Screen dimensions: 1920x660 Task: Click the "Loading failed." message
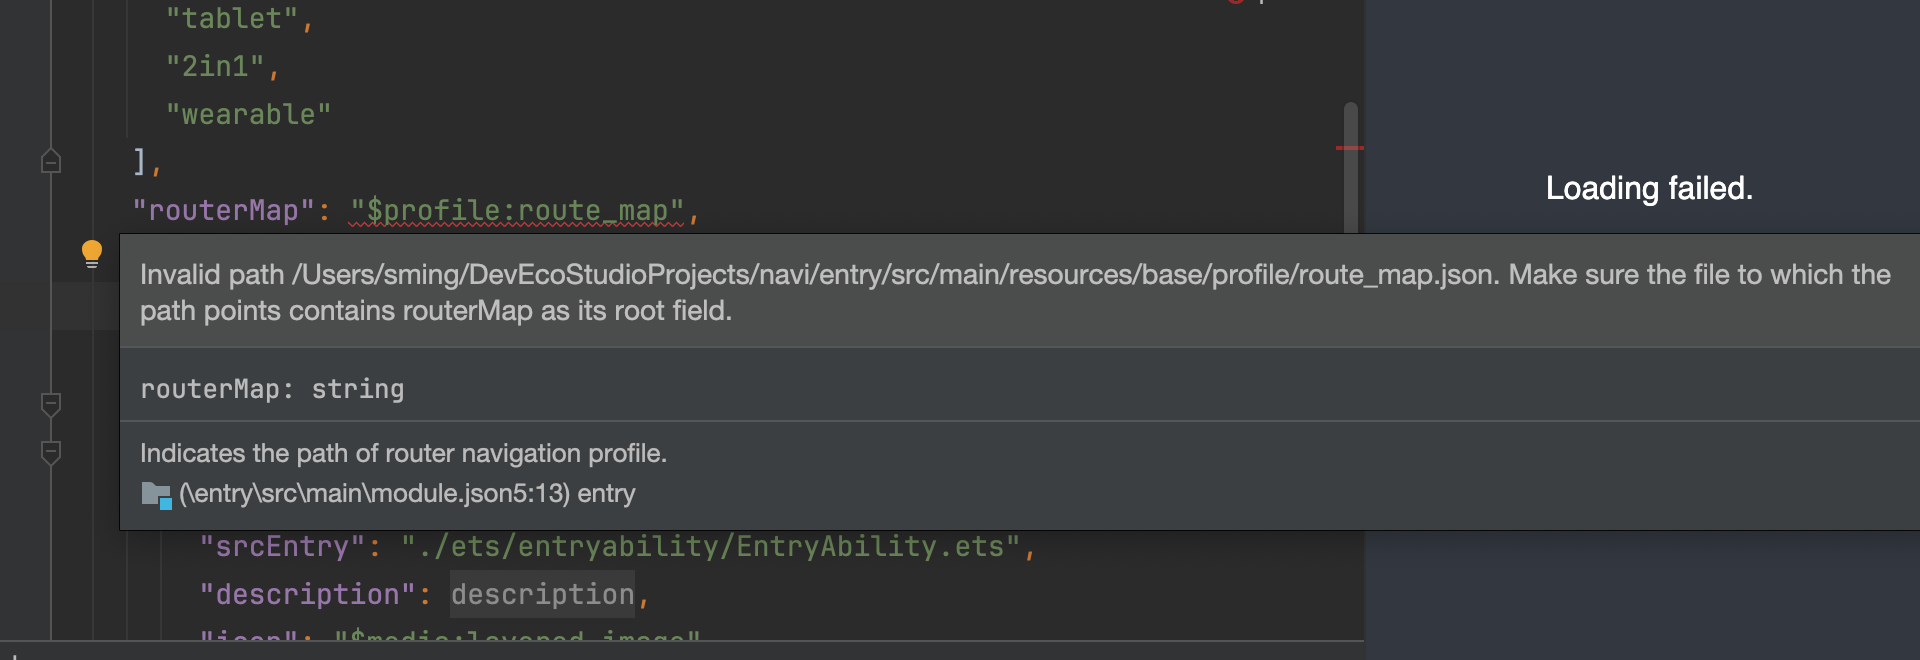pos(1648,188)
